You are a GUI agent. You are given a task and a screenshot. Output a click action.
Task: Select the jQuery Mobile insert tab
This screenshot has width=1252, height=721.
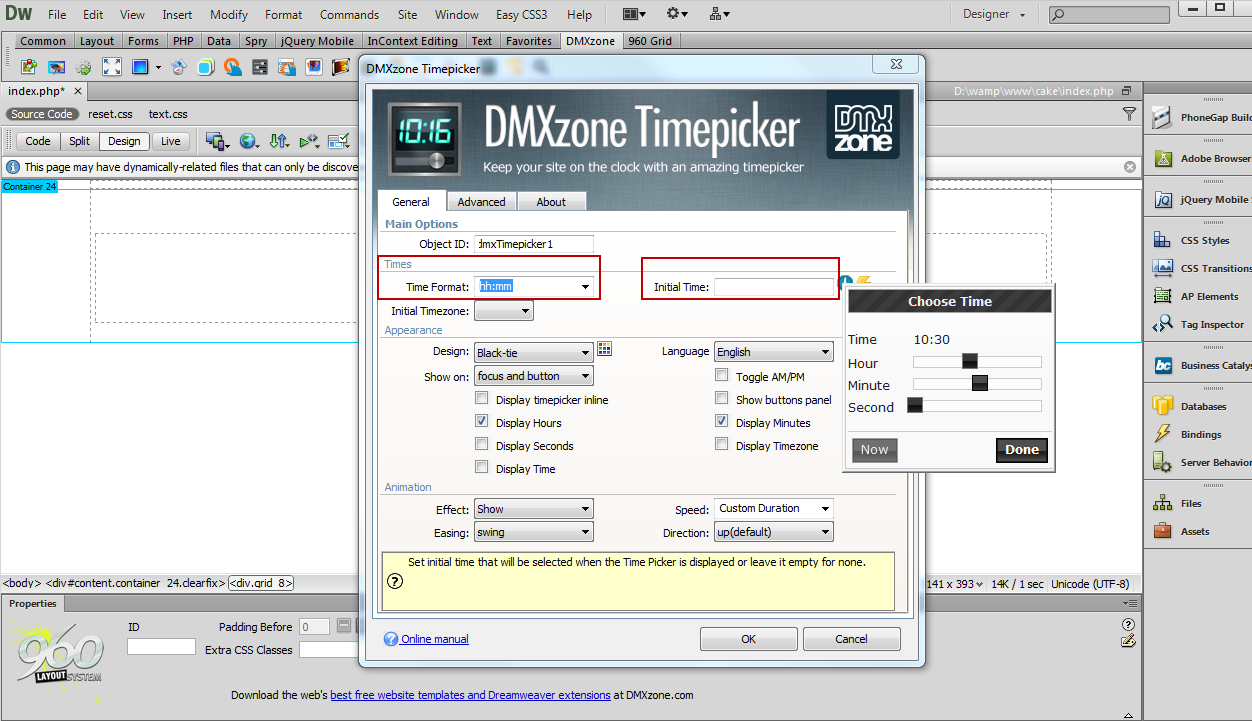[x=315, y=41]
